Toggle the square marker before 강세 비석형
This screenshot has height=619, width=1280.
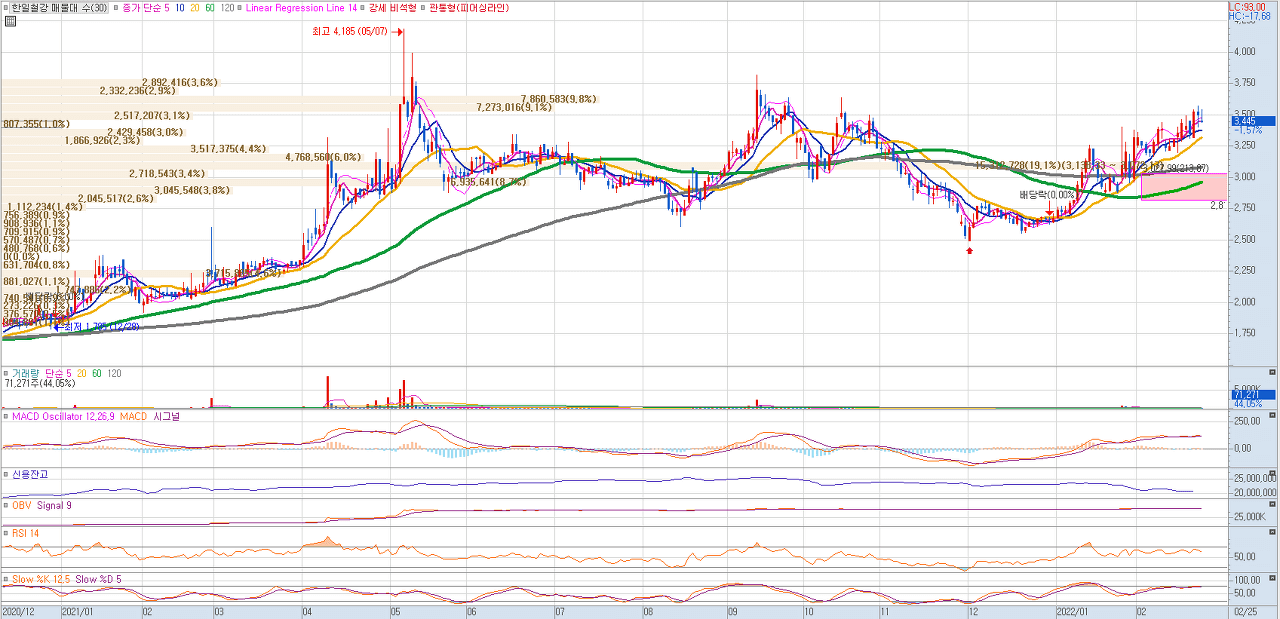(x=364, y=7)
